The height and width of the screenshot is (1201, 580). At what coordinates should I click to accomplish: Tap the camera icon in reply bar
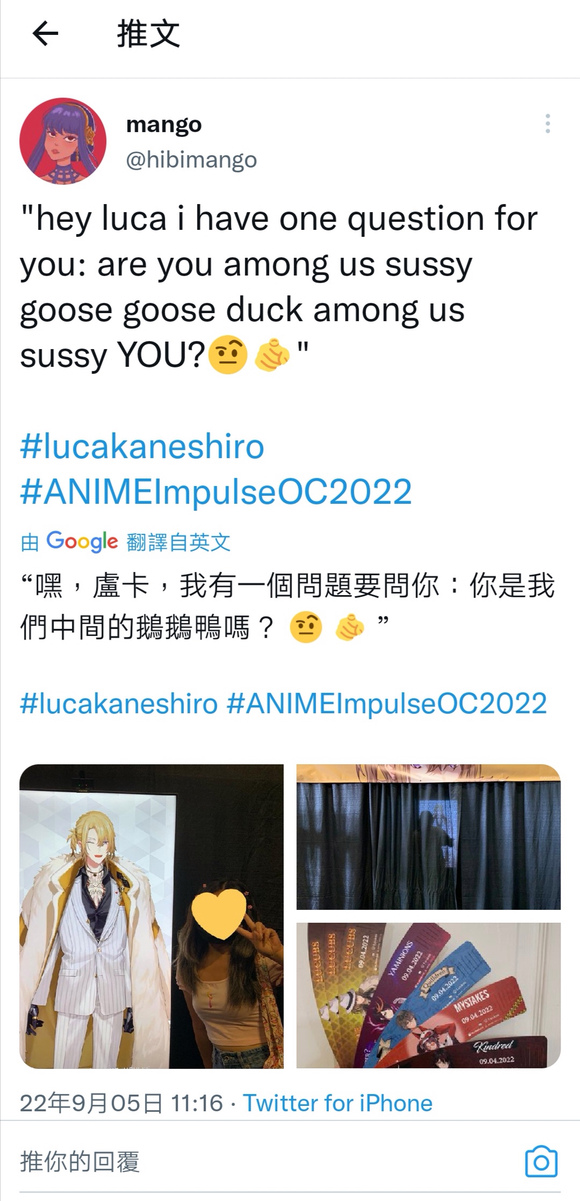(541, 1161)
